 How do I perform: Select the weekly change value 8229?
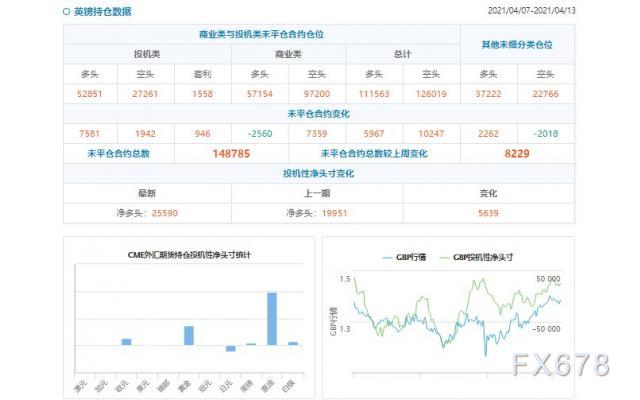[x=517, y=154]
